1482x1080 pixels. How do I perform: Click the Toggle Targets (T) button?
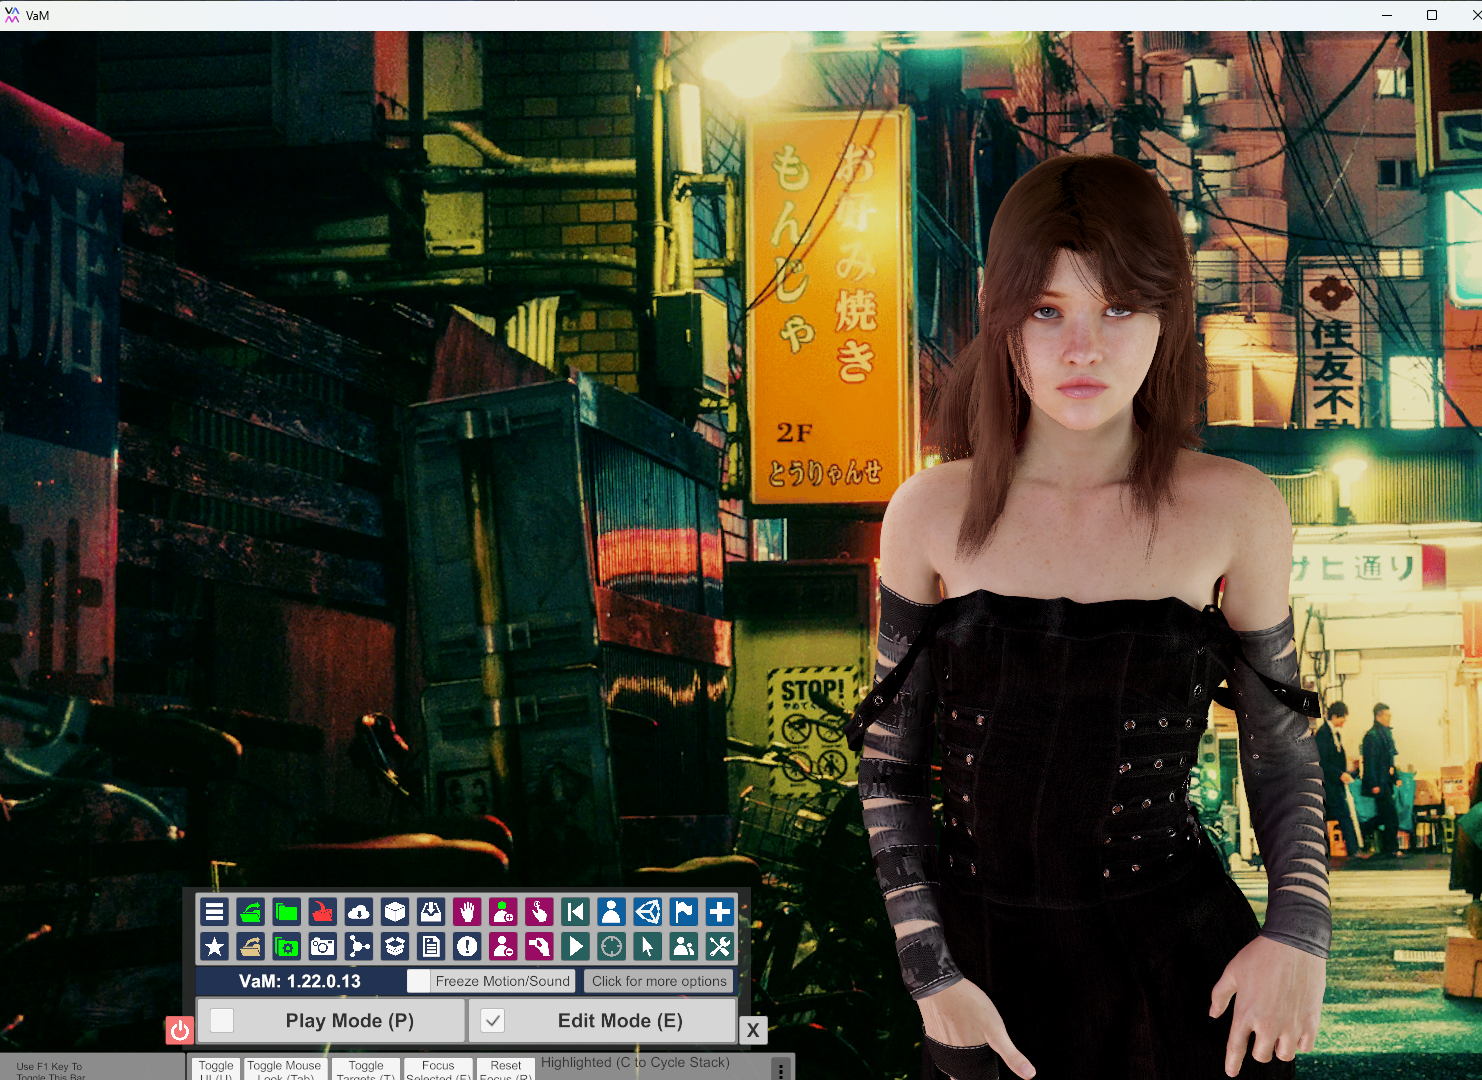tap(366, 1069)
